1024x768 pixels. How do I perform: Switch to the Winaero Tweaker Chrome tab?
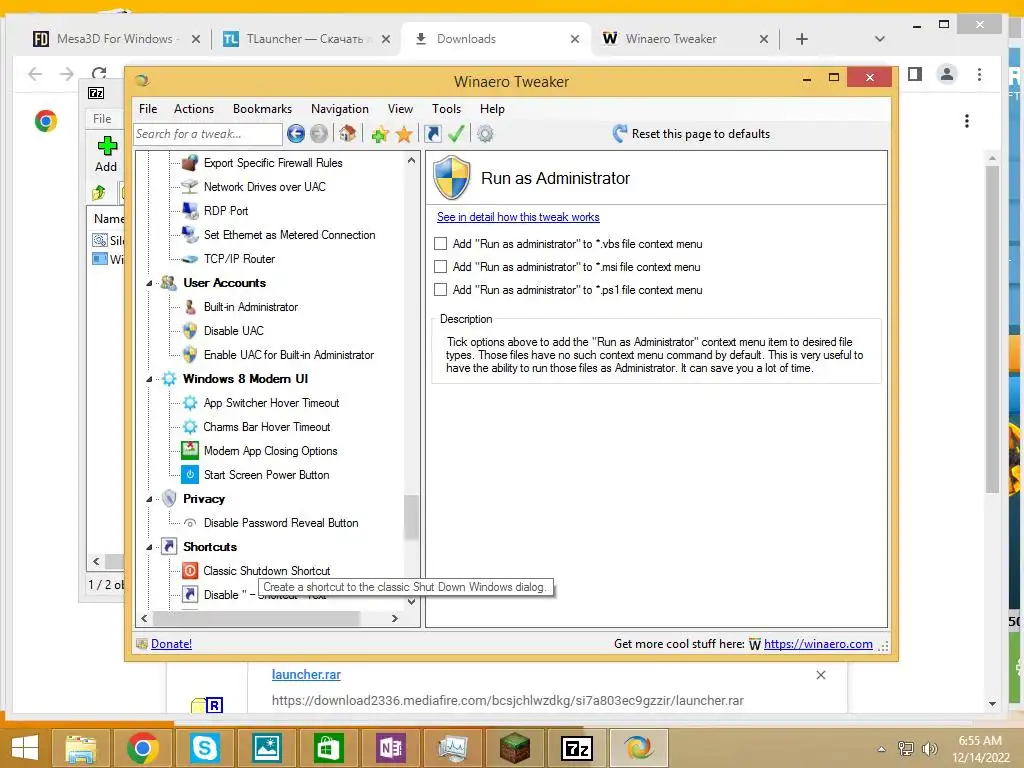[682, 39]
